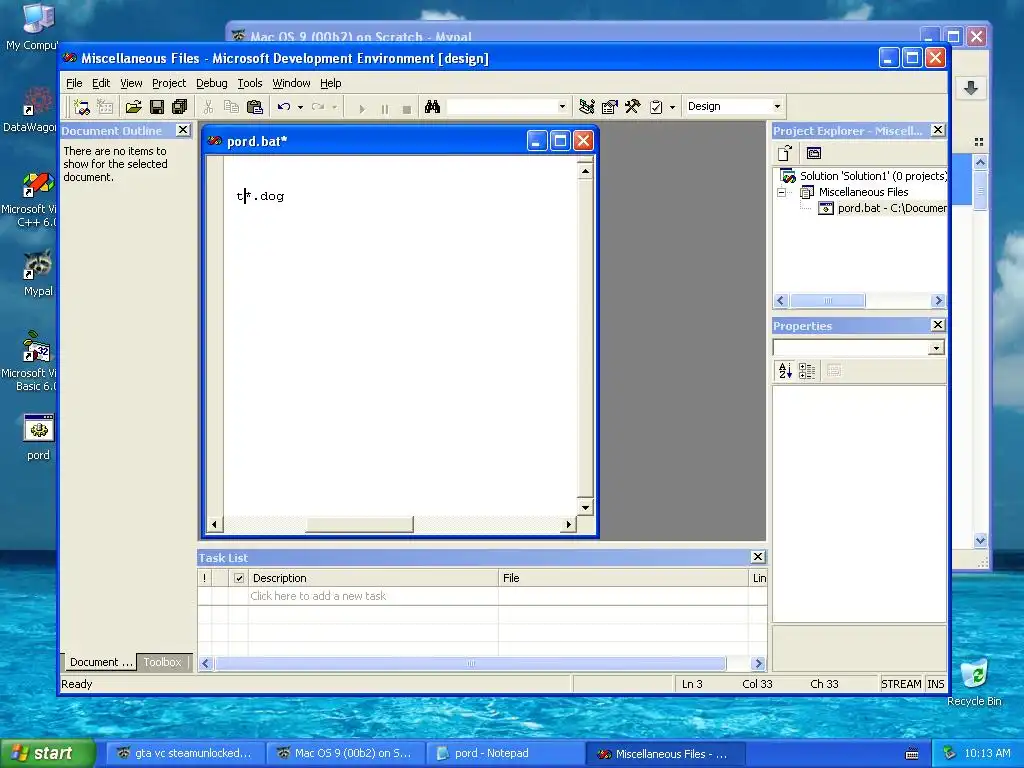Click Project Explorer horizontal scrollbar thumb

pos(827,301)
